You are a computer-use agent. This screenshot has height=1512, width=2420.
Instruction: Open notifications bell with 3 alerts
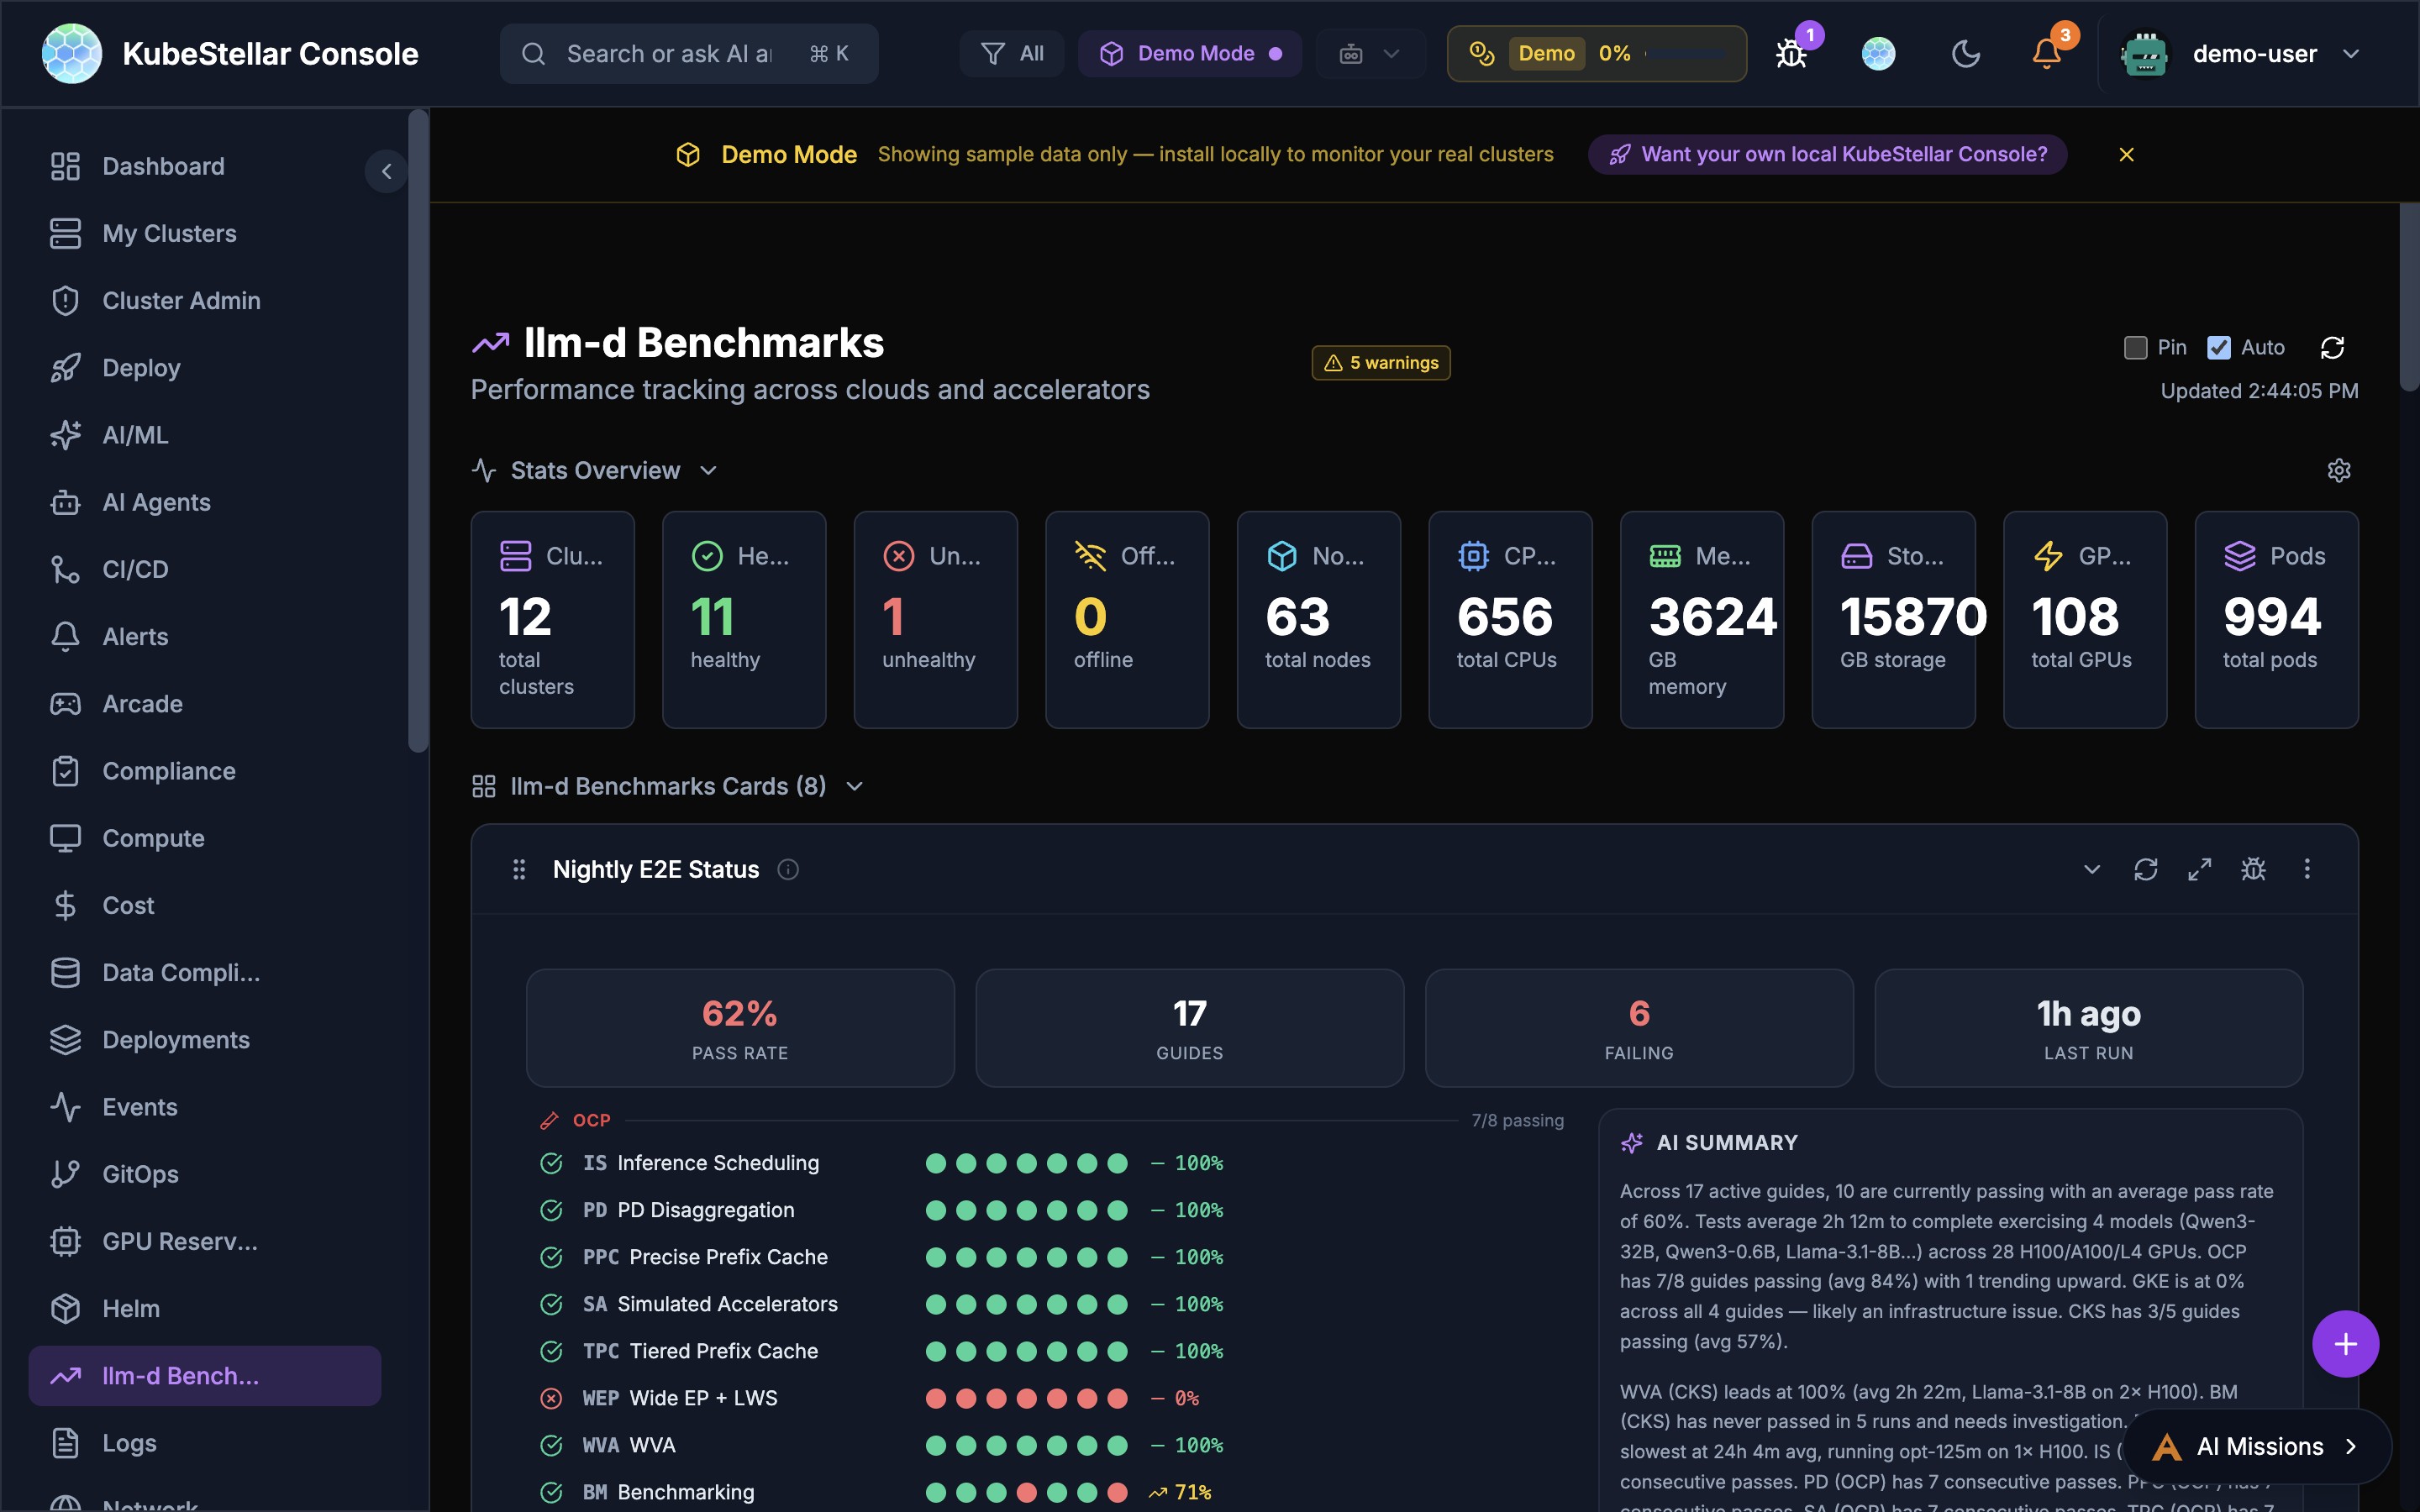[2046, 53]
